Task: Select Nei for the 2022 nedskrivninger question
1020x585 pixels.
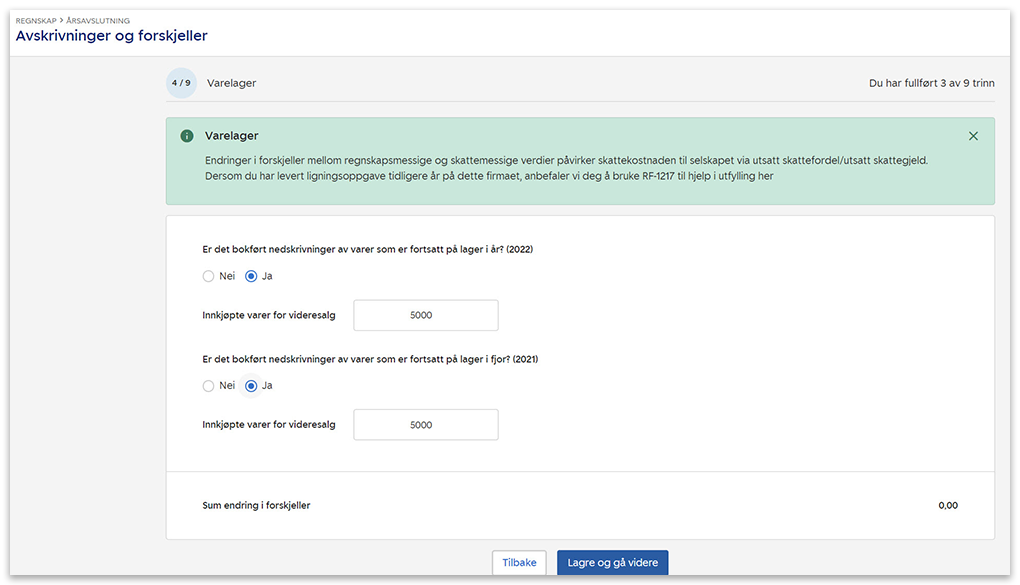Action: [x=208, y=276]
